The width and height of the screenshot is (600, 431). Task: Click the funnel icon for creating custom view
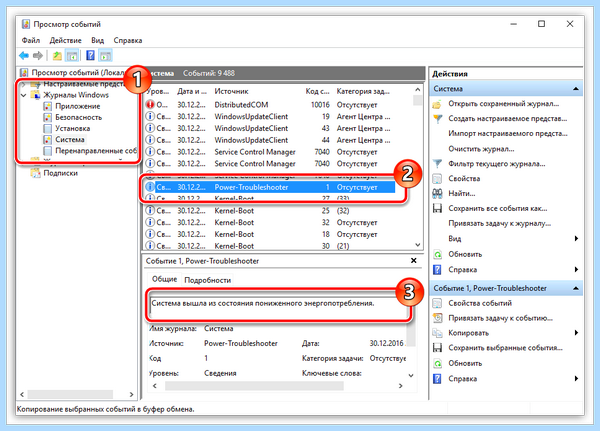pyautogui.click(x=437, y=119)
